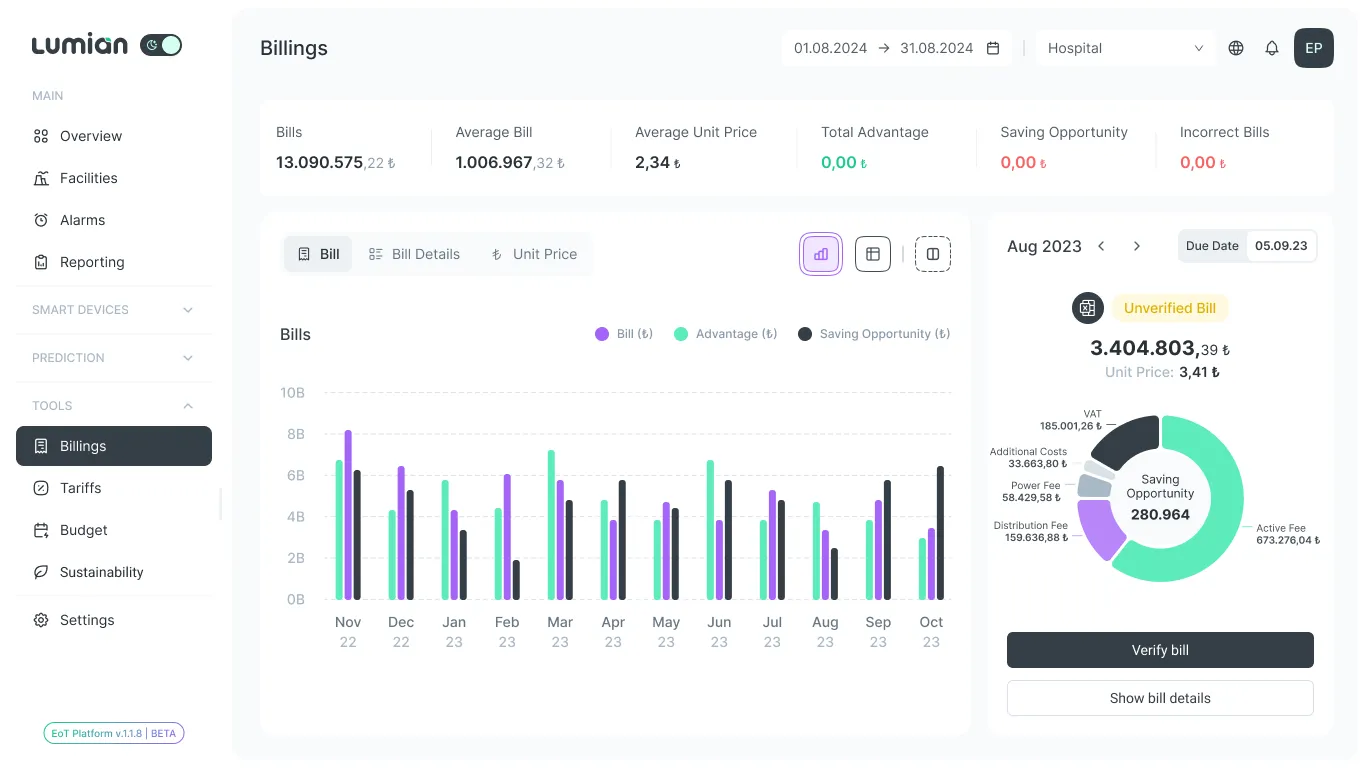Click the Average Bill 1.006.967,32 value
The width and height of the screenshot is (1366, 768).
point(510,163)
